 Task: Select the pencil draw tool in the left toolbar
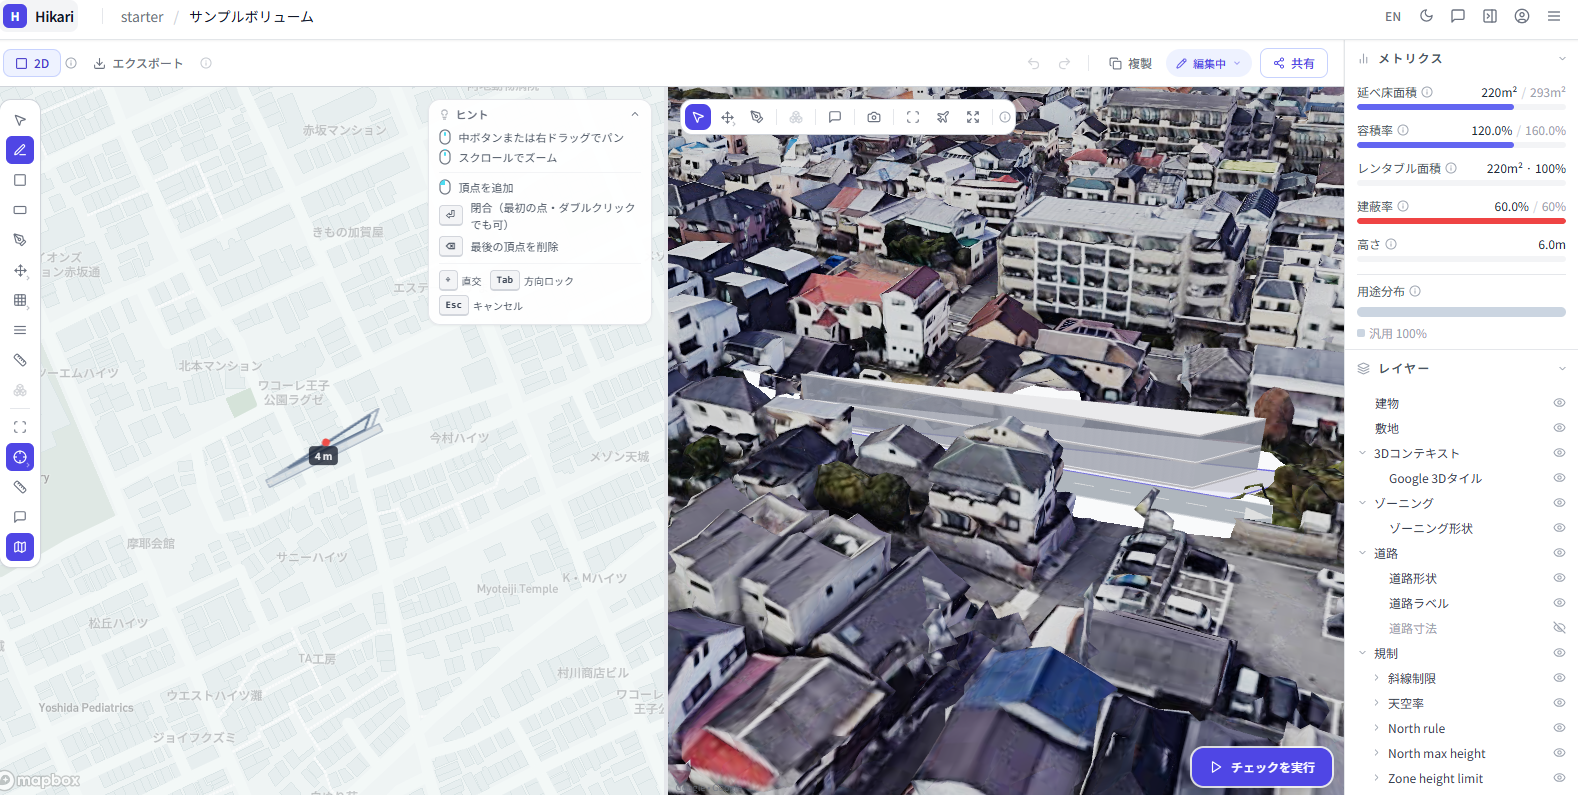click(20, 150)
